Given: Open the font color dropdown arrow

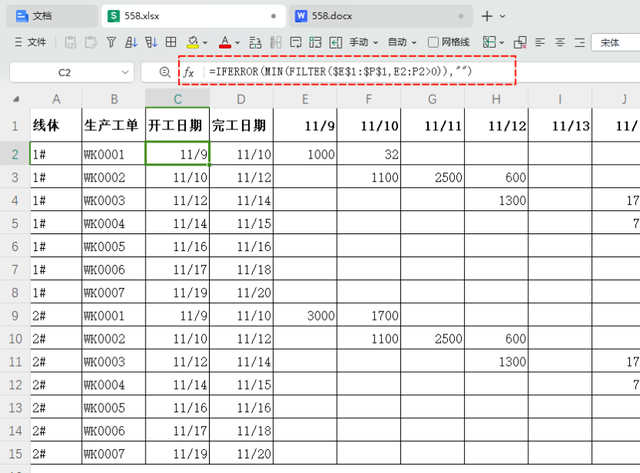Looking at the screenshot, I should click(x=237, y=42).
